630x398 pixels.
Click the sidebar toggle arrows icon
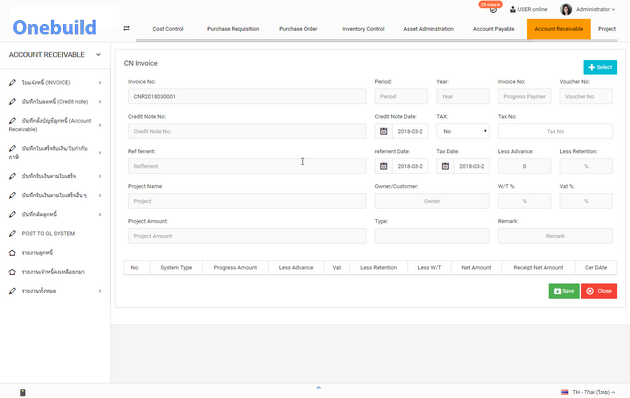[x=126, y=28]
